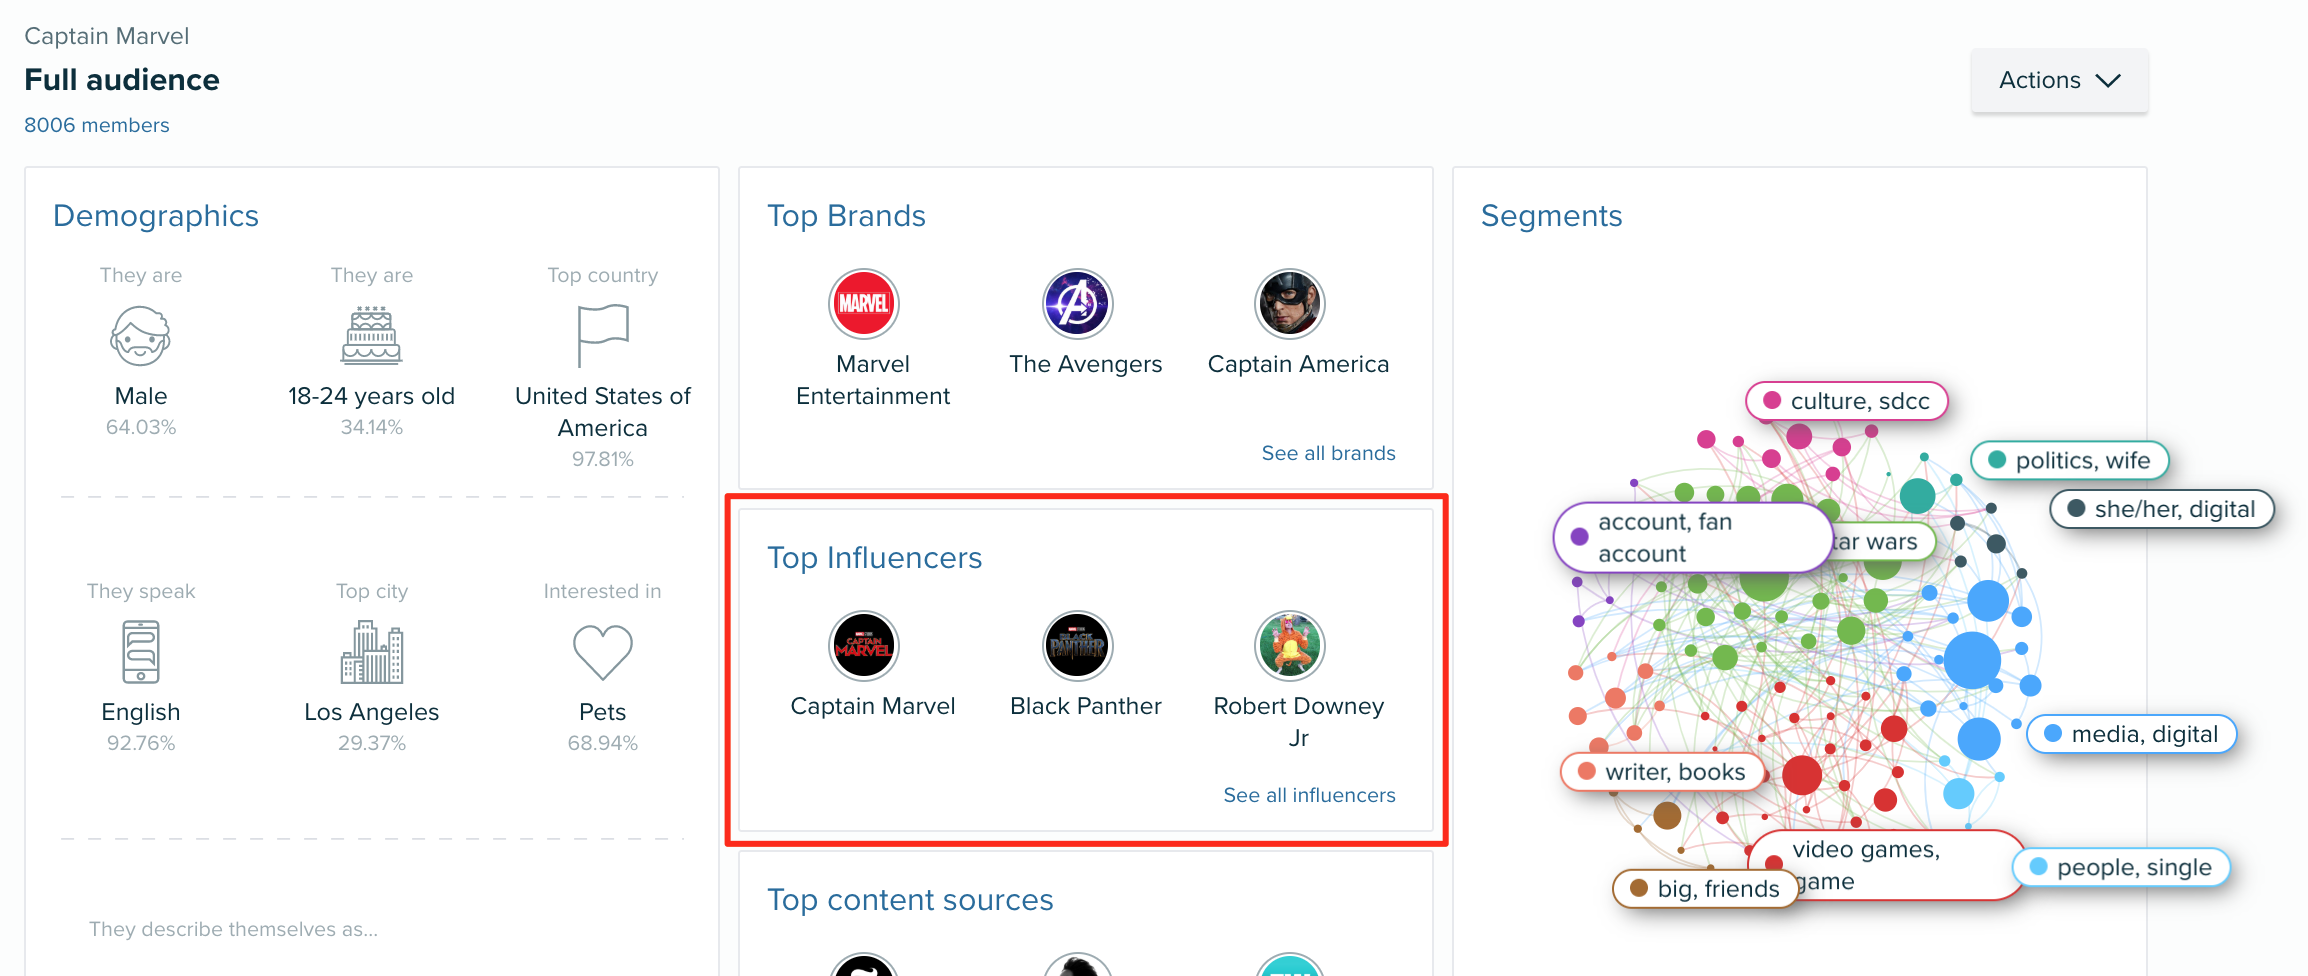Click the 8006 members link
This screenshot has width=2308, height=976.
point(97,125)
